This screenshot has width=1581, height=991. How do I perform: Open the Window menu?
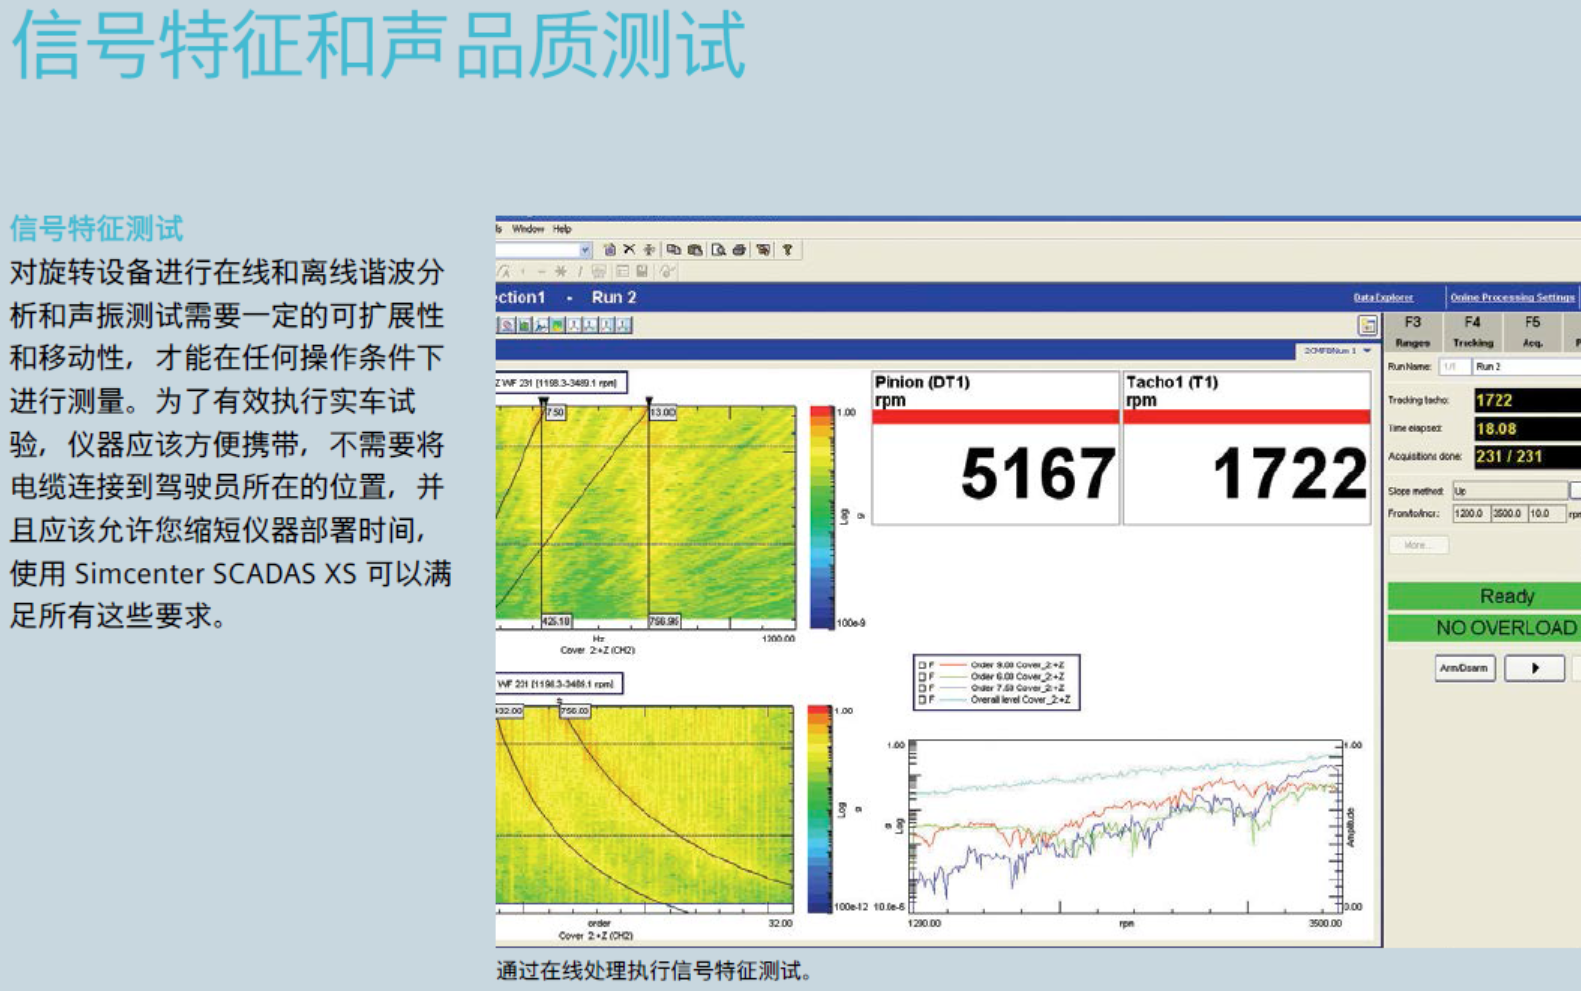coord(527,229)
